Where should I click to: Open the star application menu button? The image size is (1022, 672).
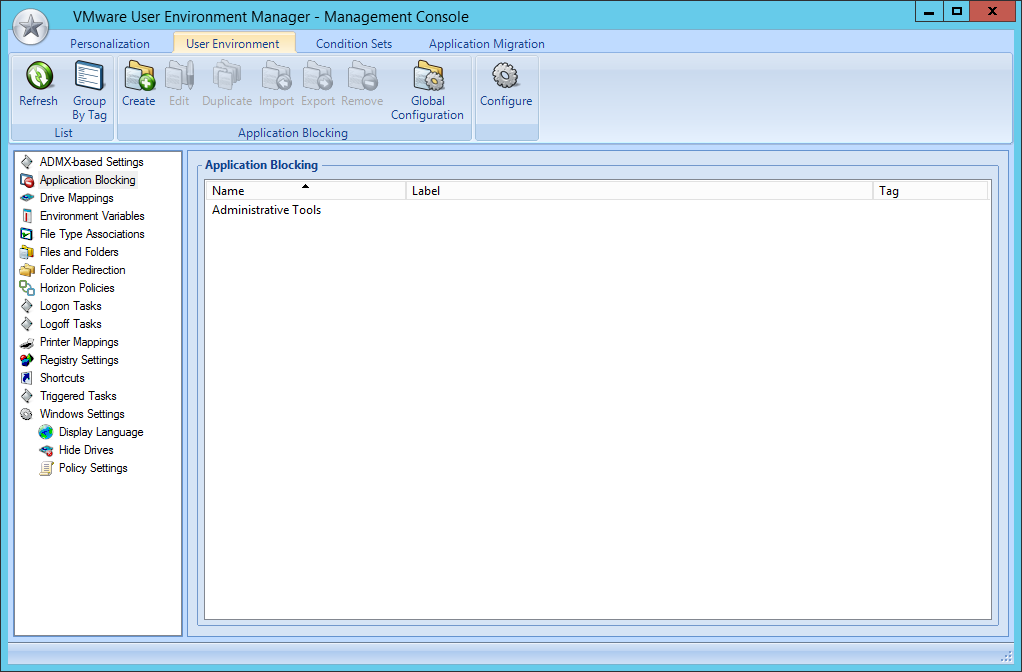coord(31,27)
